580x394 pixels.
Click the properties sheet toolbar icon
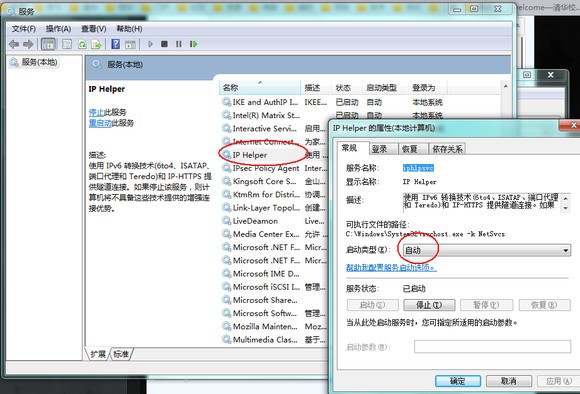point(67,44)
